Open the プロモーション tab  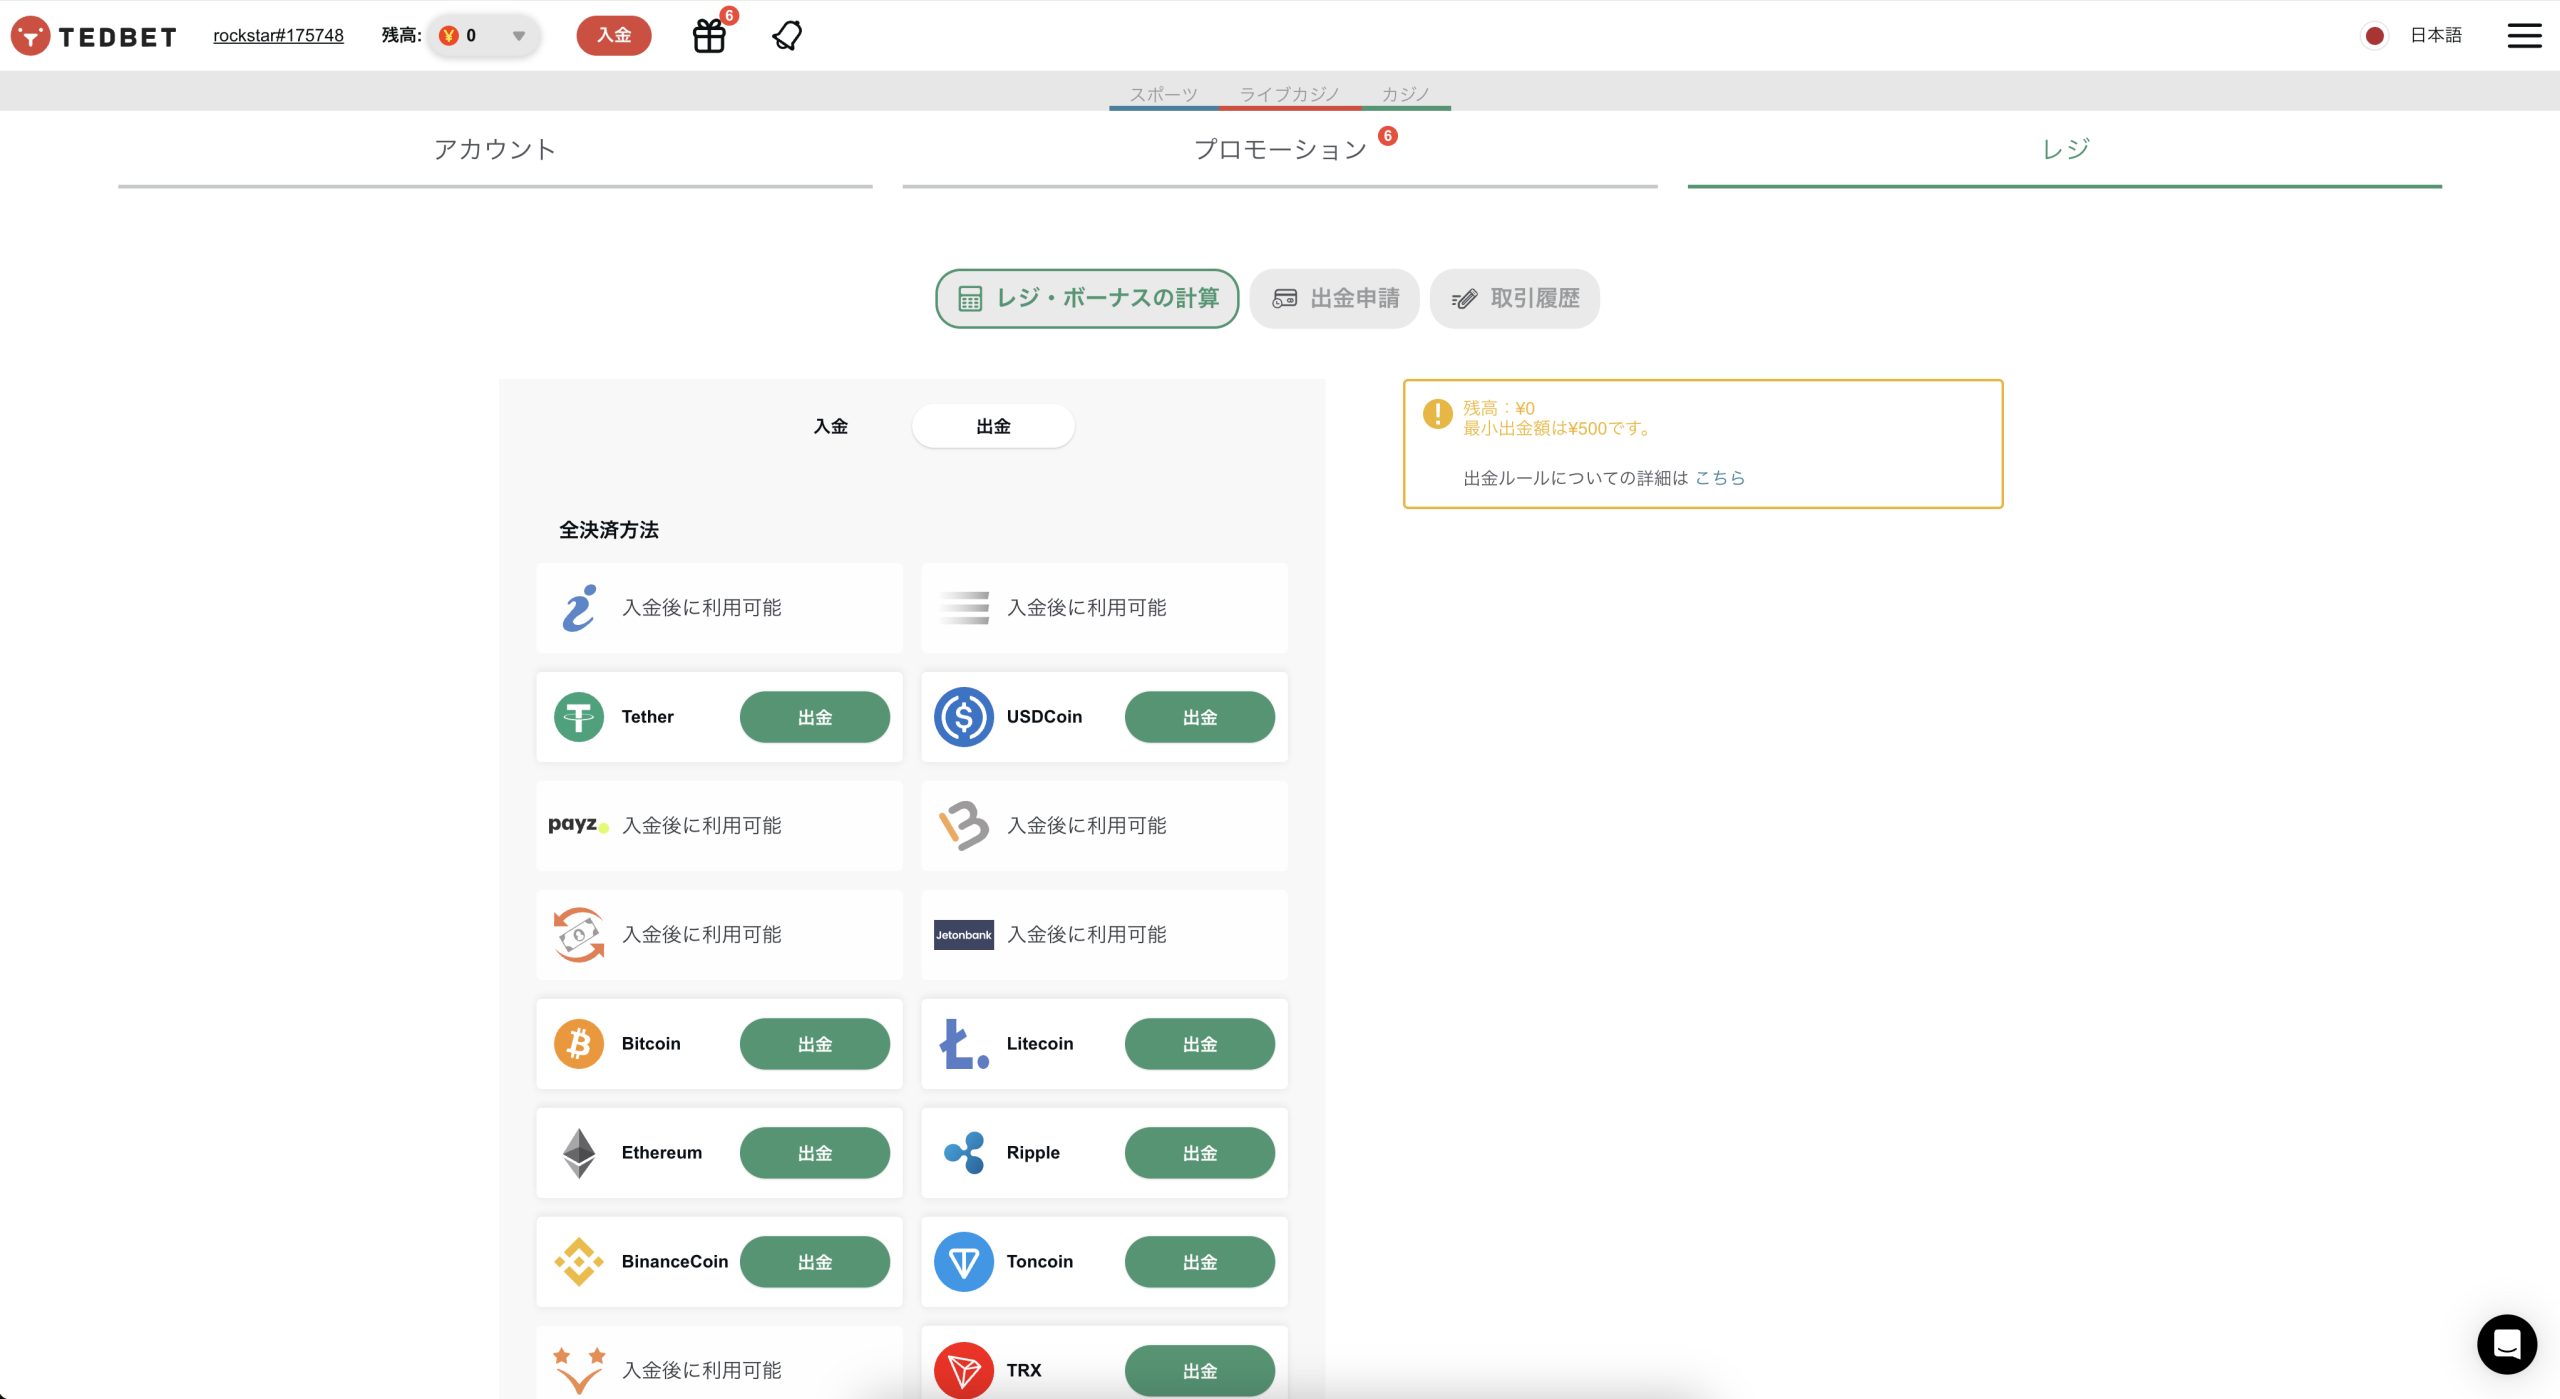1280,150
